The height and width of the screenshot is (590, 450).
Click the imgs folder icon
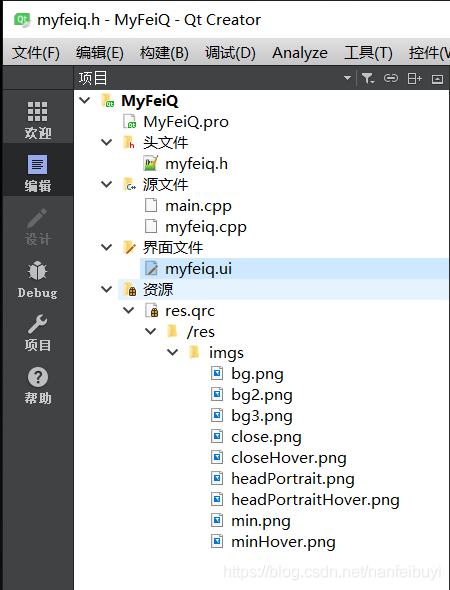[x=194, y=353]
